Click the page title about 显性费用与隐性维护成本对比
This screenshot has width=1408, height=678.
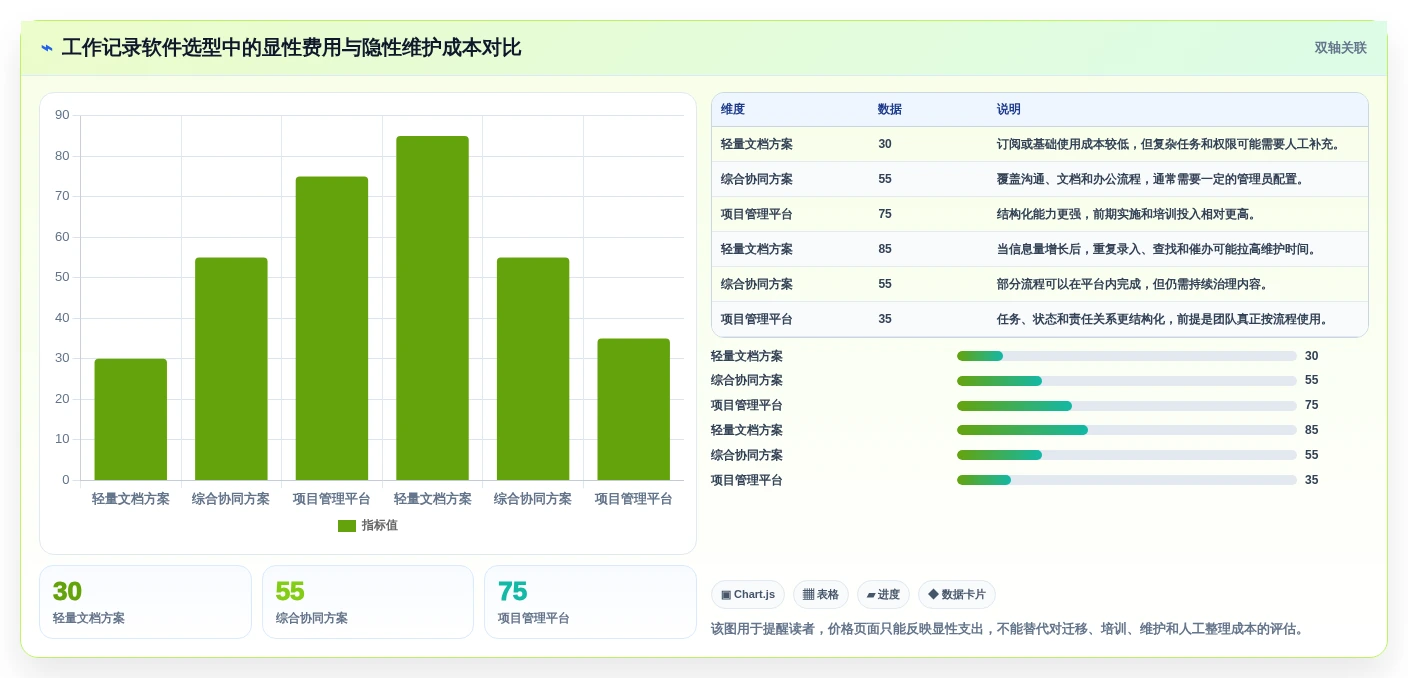291,48
